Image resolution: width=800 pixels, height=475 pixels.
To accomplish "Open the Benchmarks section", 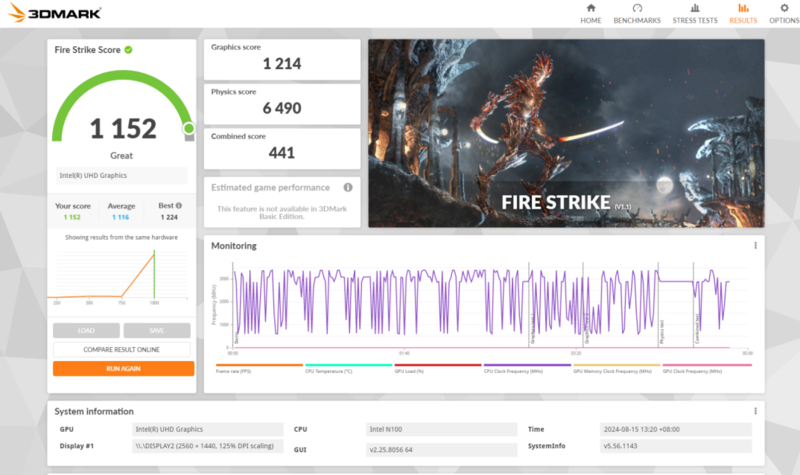I will pos(636,13).
